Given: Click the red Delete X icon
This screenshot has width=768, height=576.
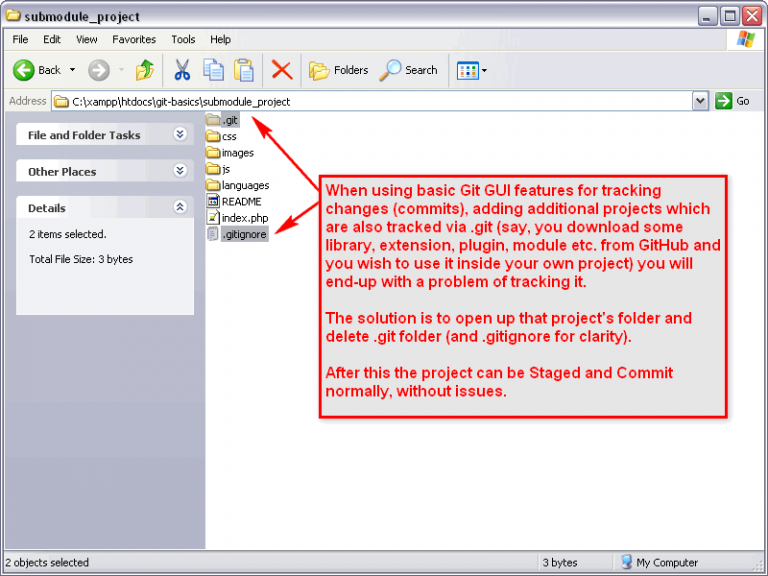Looking at the screenshot, I should click(x=282, y=70).
